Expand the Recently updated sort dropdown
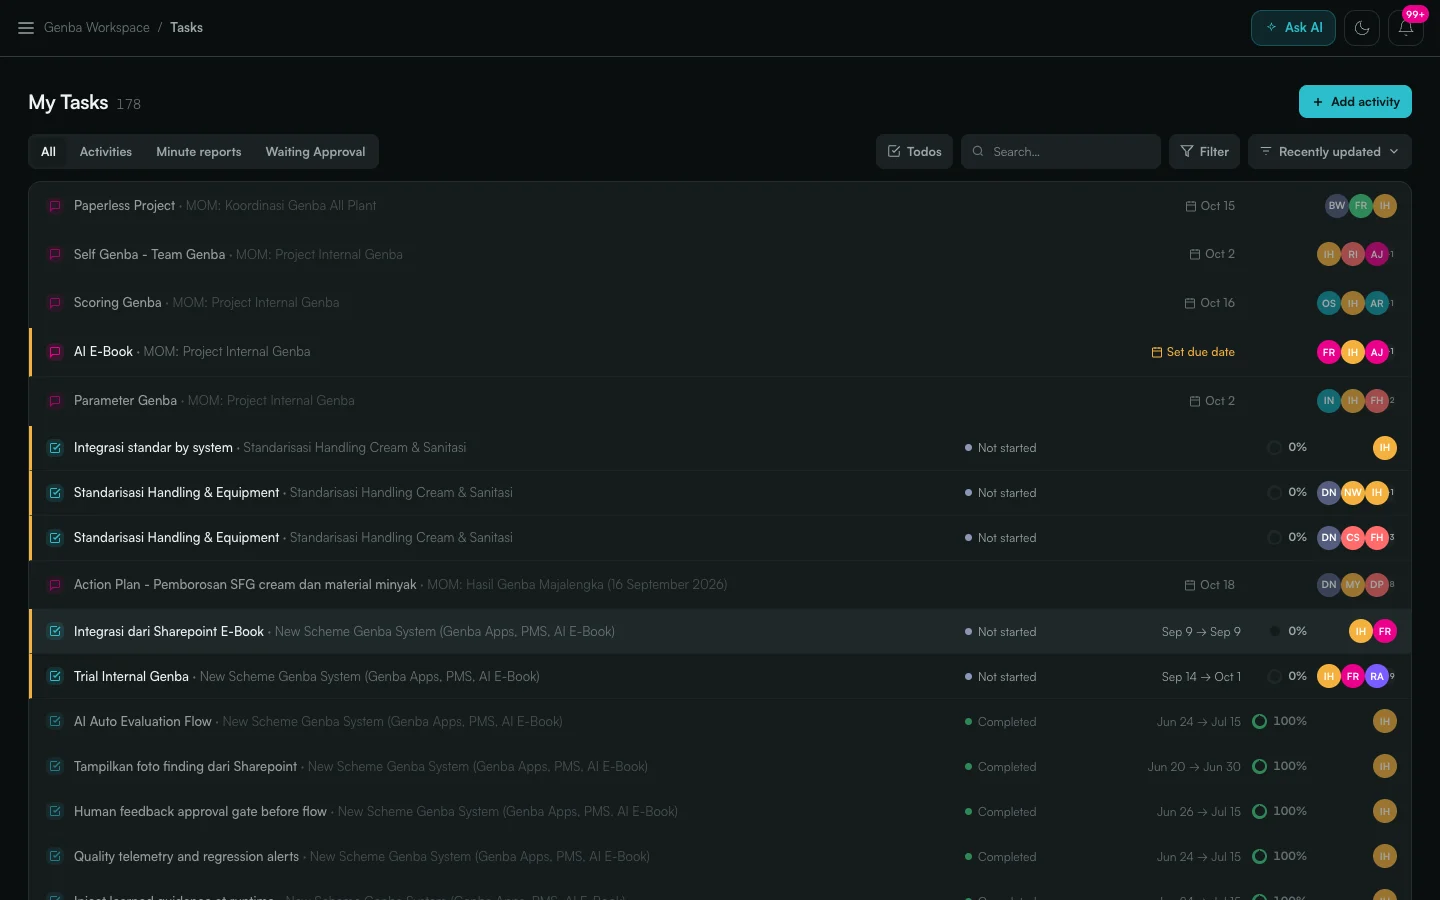The image size is (1440, 900). point(1330,152)
